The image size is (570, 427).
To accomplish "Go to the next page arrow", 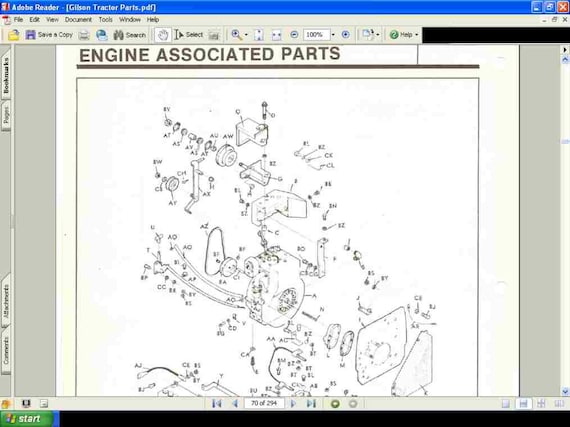I will coord(293,403).
